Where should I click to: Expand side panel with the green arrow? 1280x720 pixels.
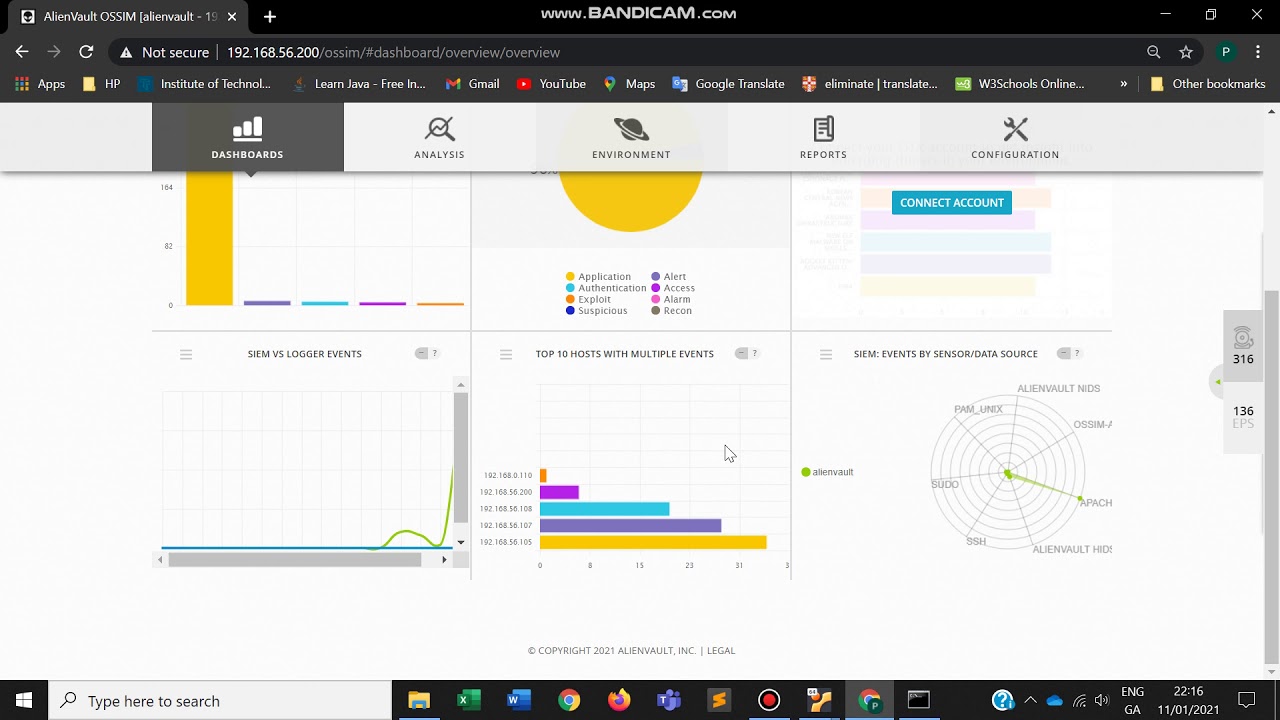pos(1217,382)
